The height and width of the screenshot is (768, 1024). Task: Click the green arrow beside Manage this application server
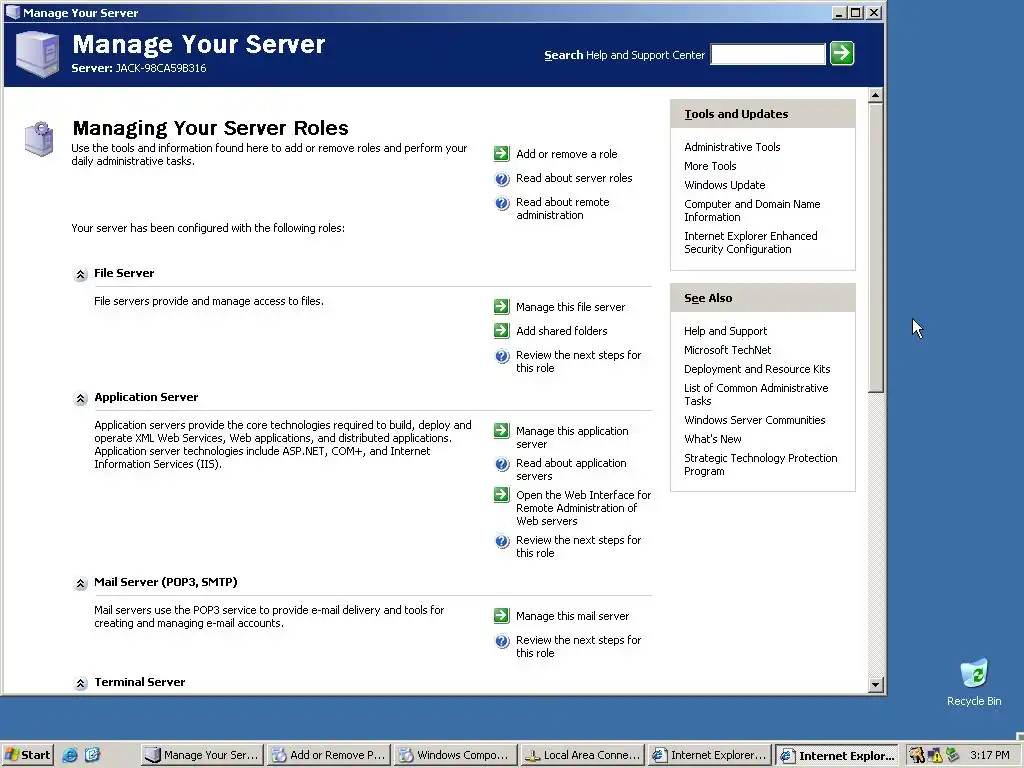(x=502, y=430)
